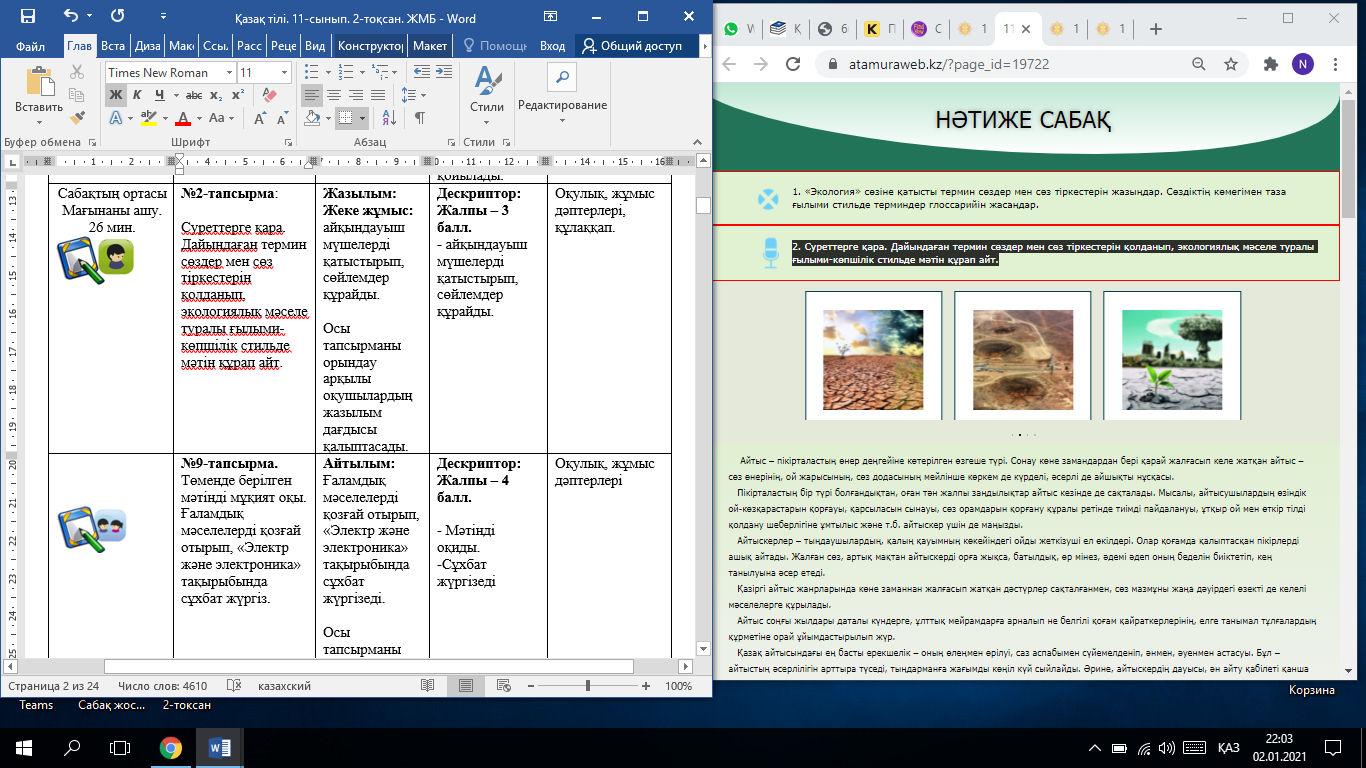Toggle italic formatting (К) in the ribbon
Image resolution: width=1366 pixels, height=768 pixels.
tap(138, 95)
